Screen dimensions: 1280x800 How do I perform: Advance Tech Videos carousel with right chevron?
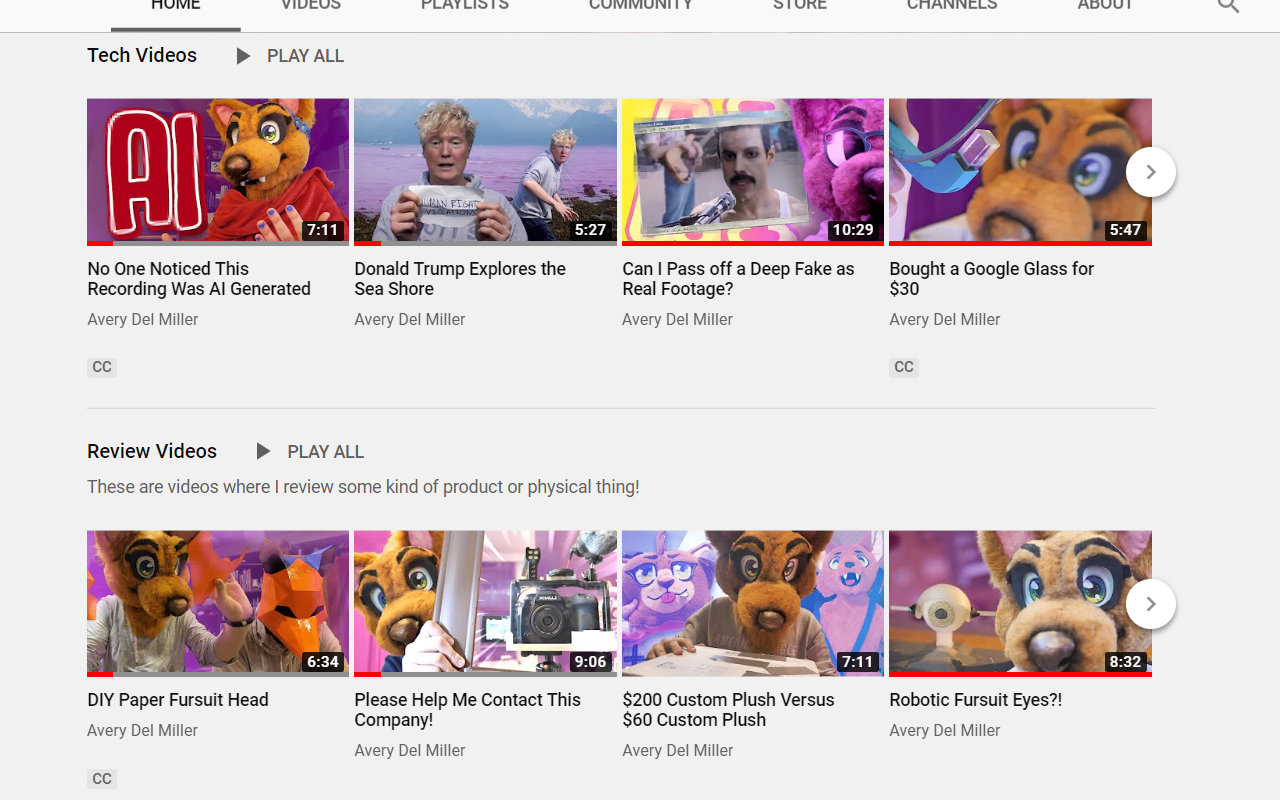click(1151, 172)
